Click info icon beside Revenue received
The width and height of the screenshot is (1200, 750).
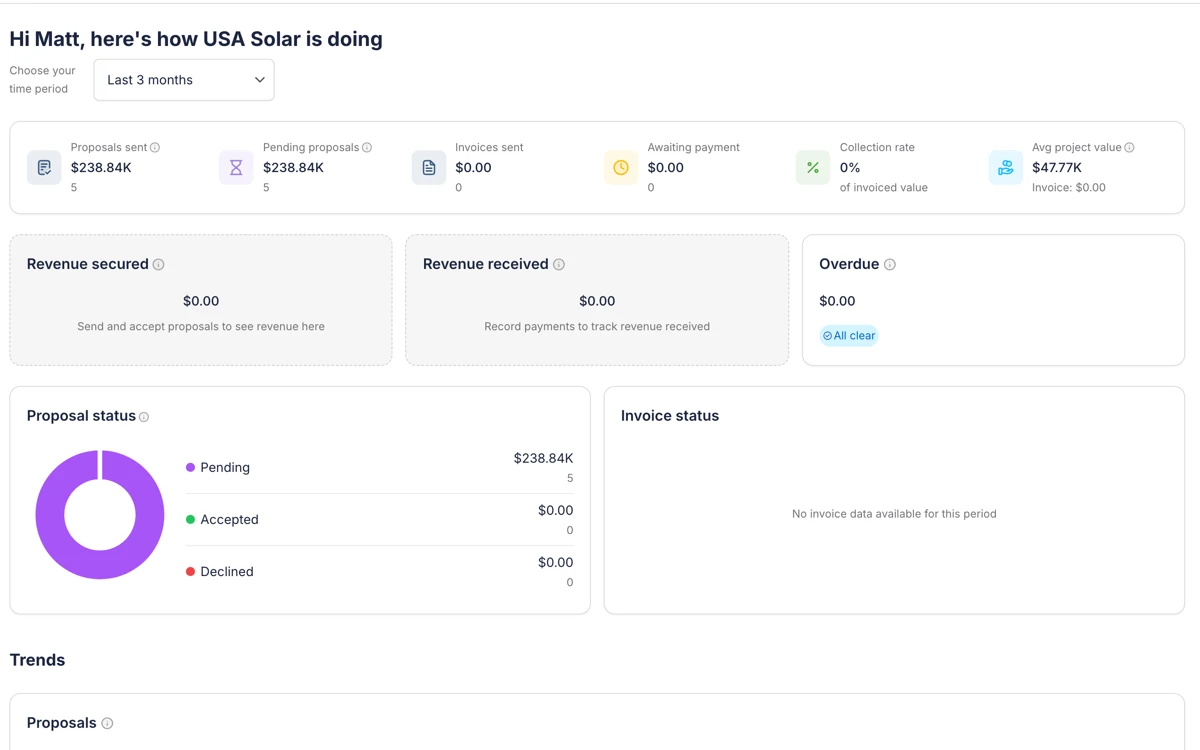[559, 265]
